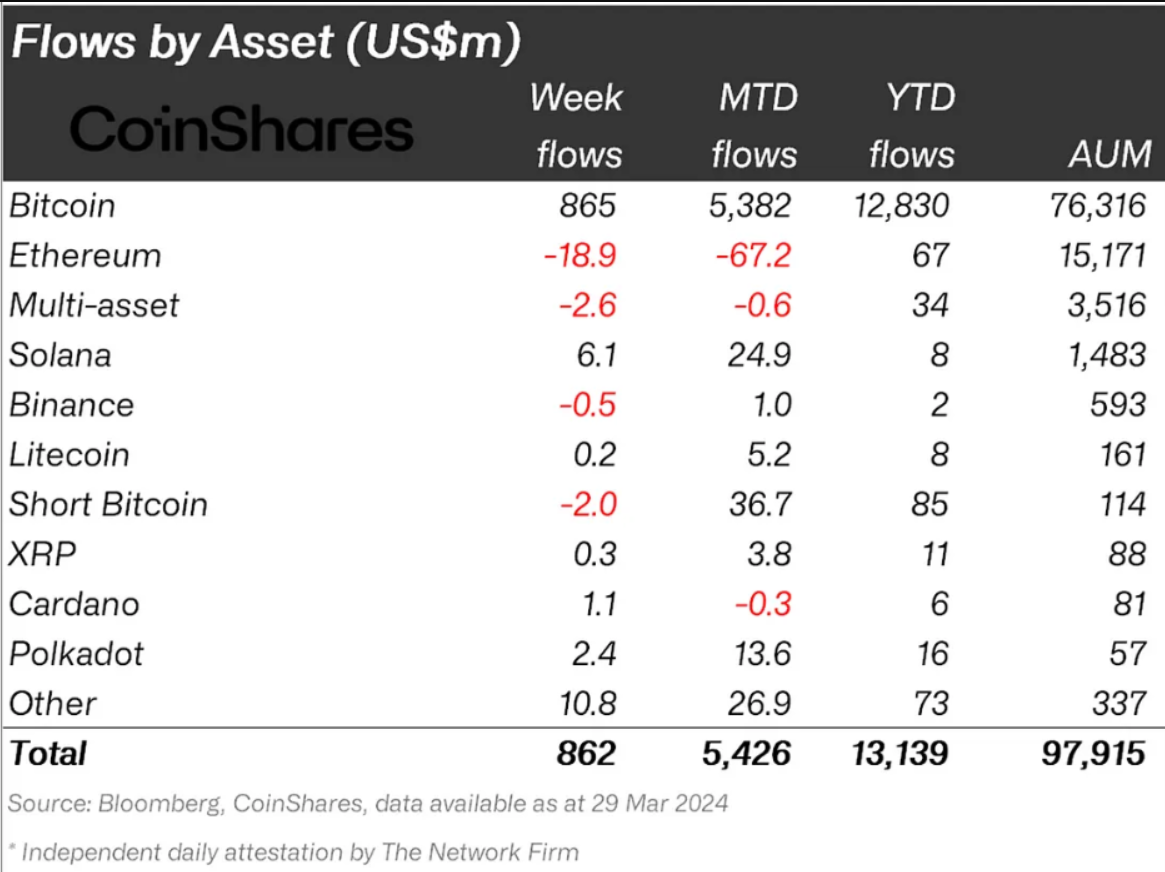Click the Short Bitcoin row label
Viewport: 1165px width, 872px height.
pos(108,504)
